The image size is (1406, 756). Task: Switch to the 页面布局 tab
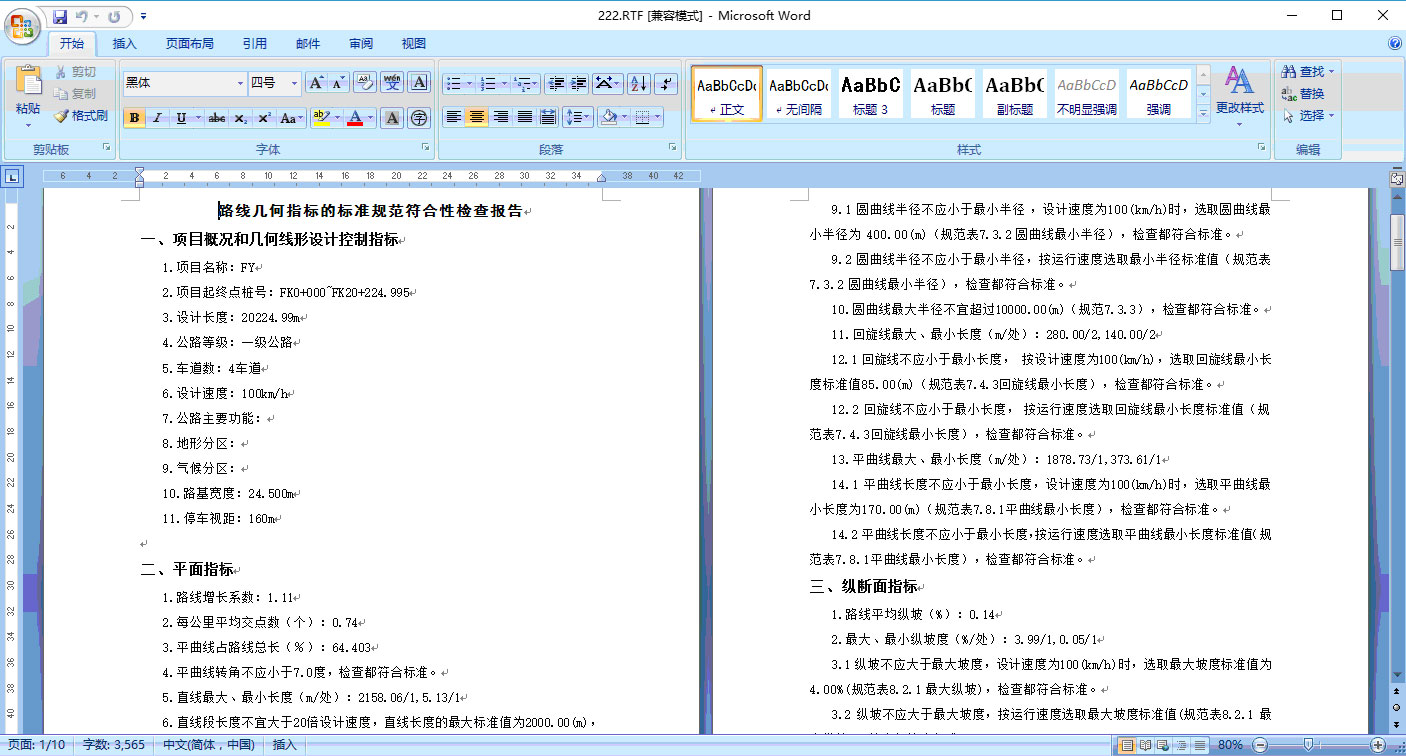[190, 44]
